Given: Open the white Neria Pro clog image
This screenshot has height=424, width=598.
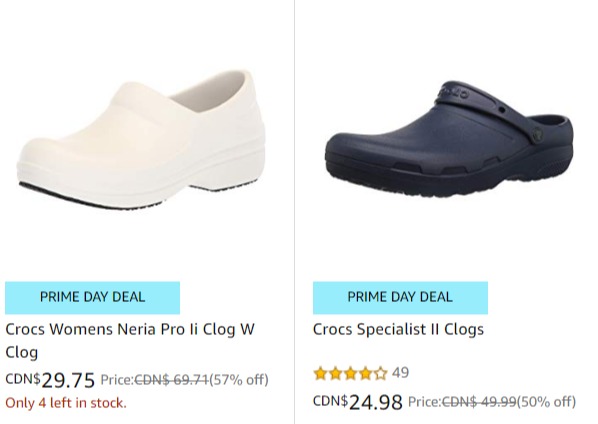Looking at the screenshot, I should click(x=141, y=139).
